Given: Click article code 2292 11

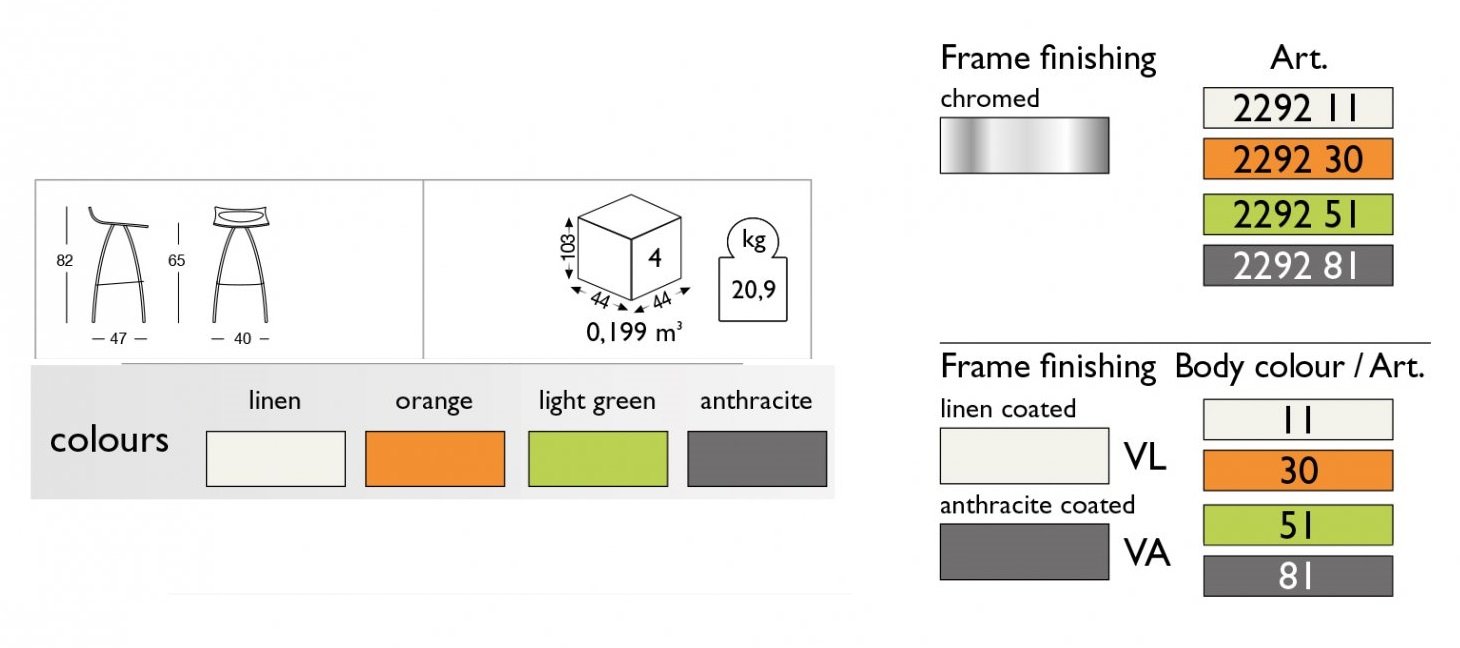Looking at the screenshot, I should (x=1296, y=108).
